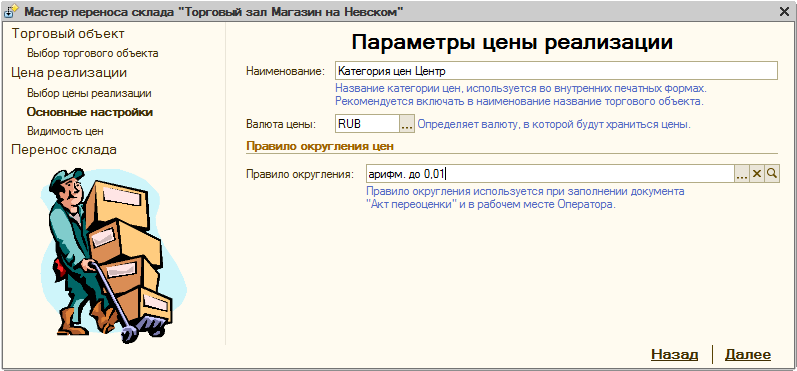The width and height of the screenshot is (797, 371).
Task: Click the Валюта цены RUB field
Action: [x=367, y=124]
